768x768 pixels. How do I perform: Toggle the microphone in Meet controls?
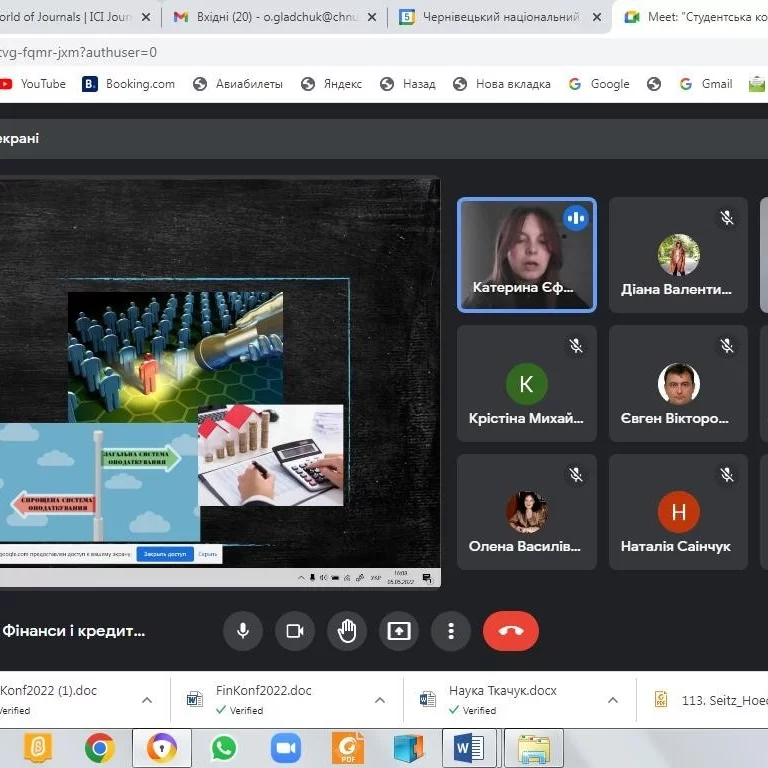[x=243, y=631]
